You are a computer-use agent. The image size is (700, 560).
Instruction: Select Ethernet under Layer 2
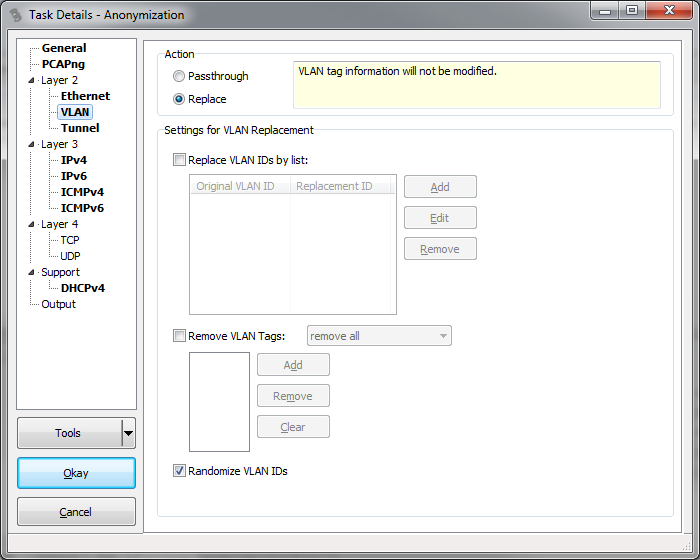click(85, 96)
